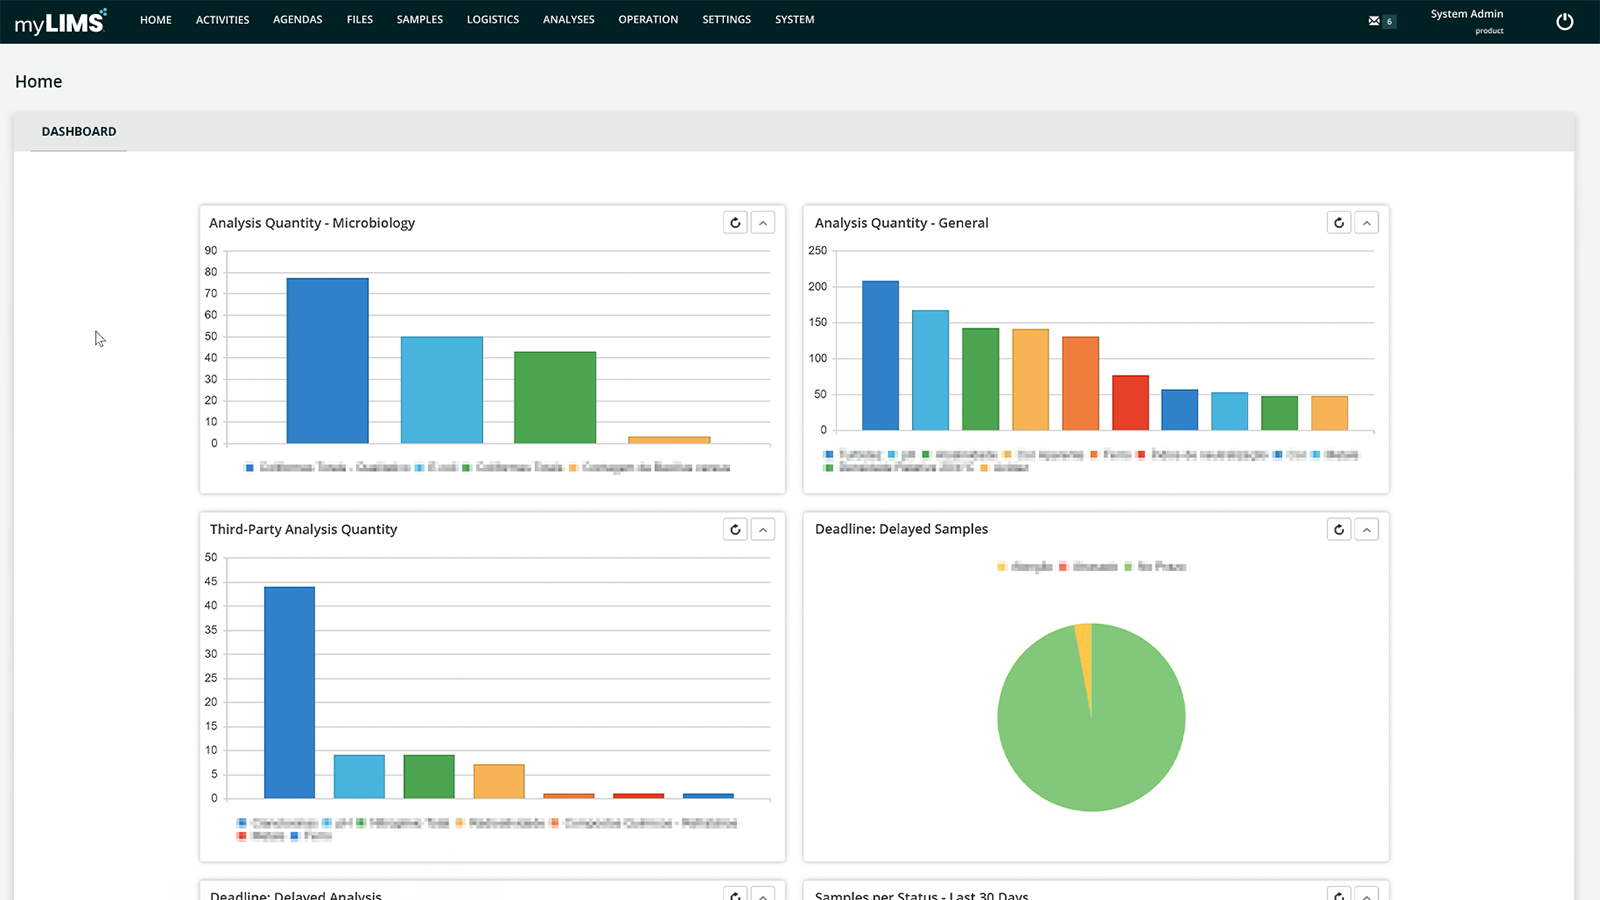Click the power logout icon

[x=1565, y=22]
